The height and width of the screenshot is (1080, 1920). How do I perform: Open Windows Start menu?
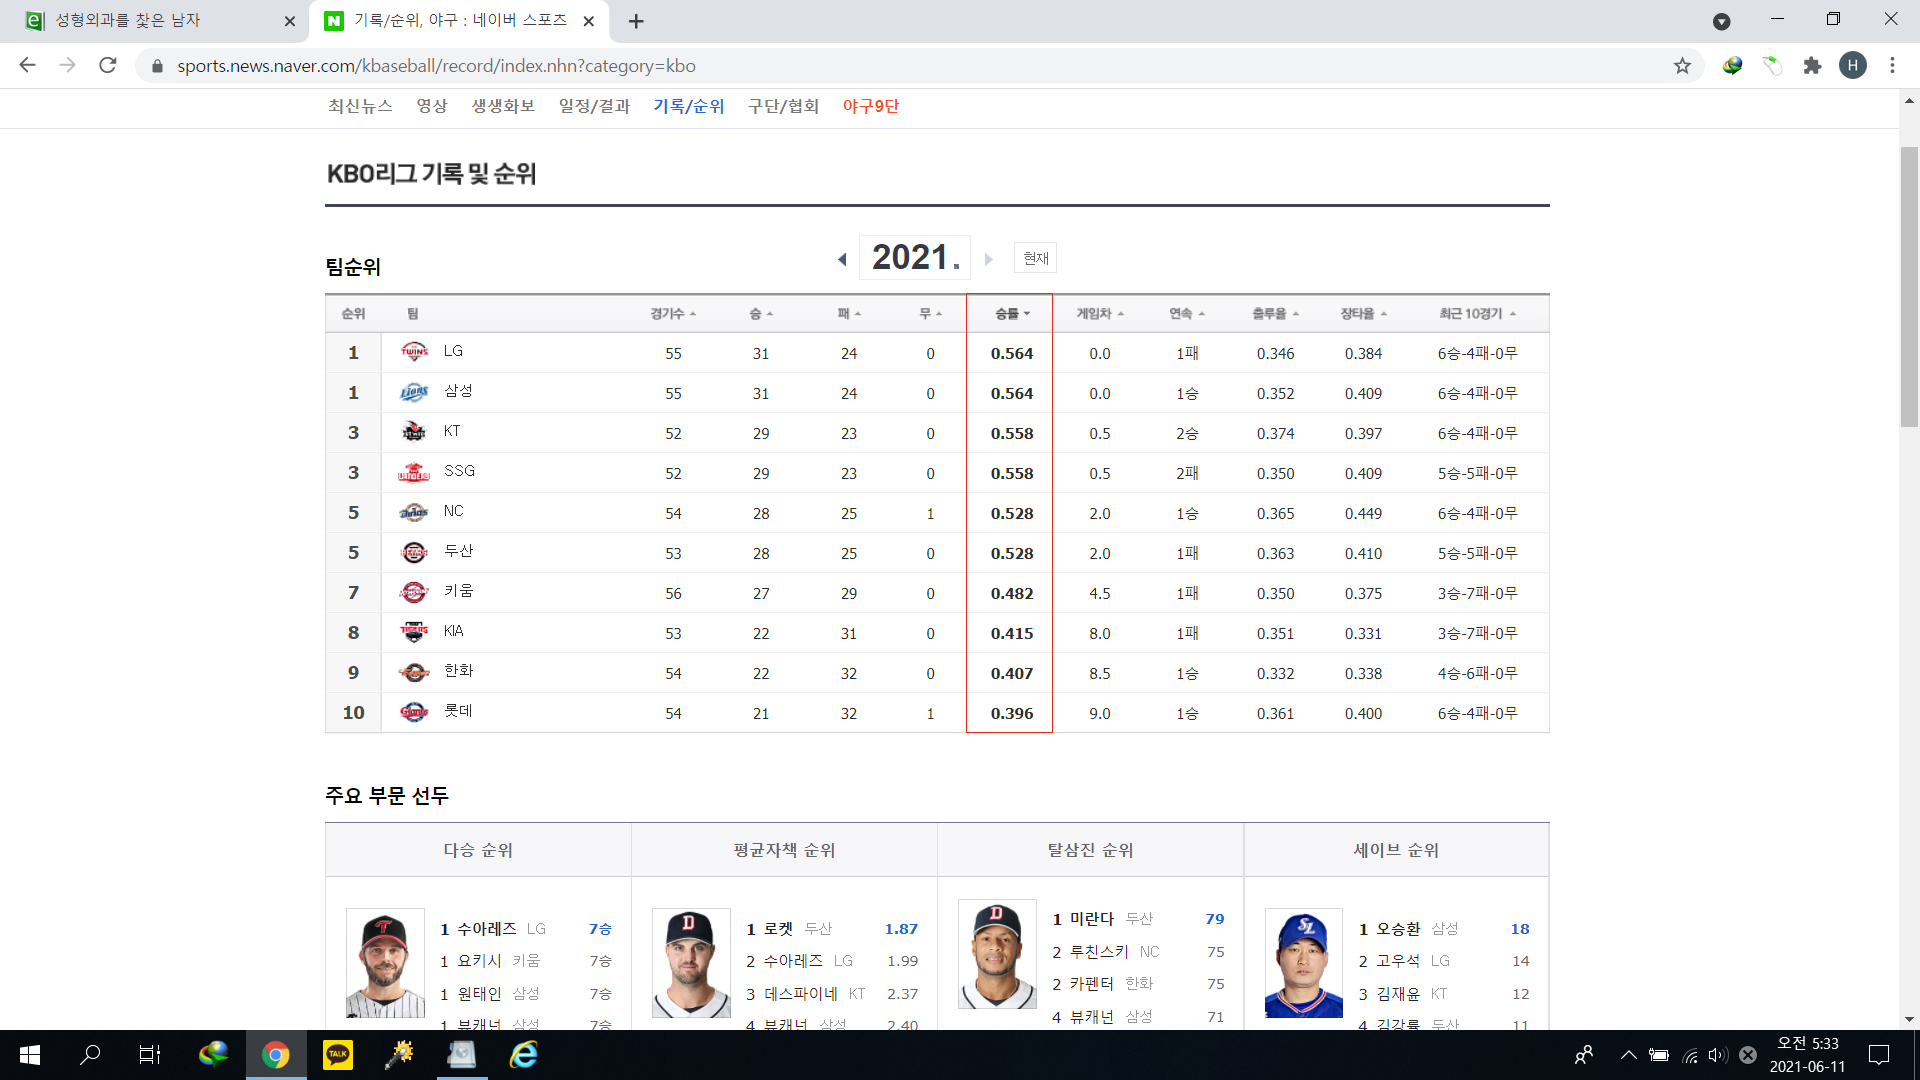pos(30,1055)
